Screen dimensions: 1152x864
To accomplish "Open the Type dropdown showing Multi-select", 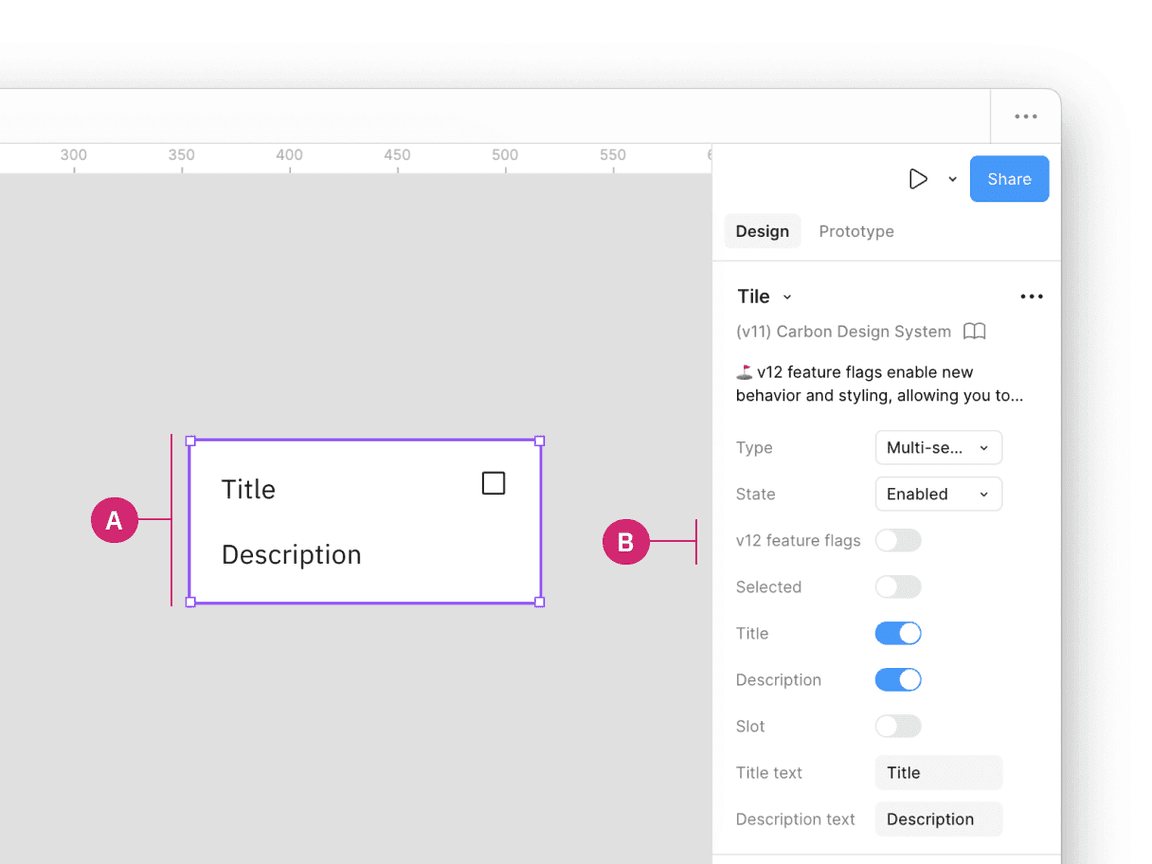I will click(938, 447).
